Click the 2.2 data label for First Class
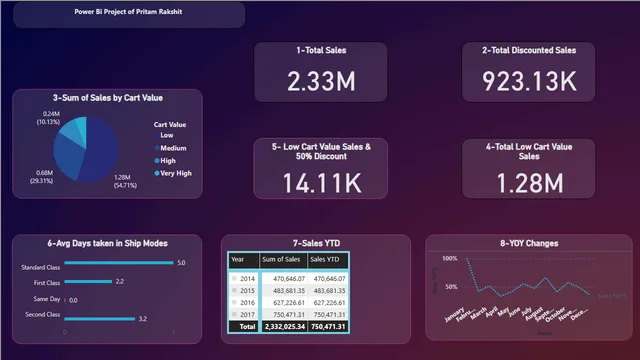 tap(120, 281)
